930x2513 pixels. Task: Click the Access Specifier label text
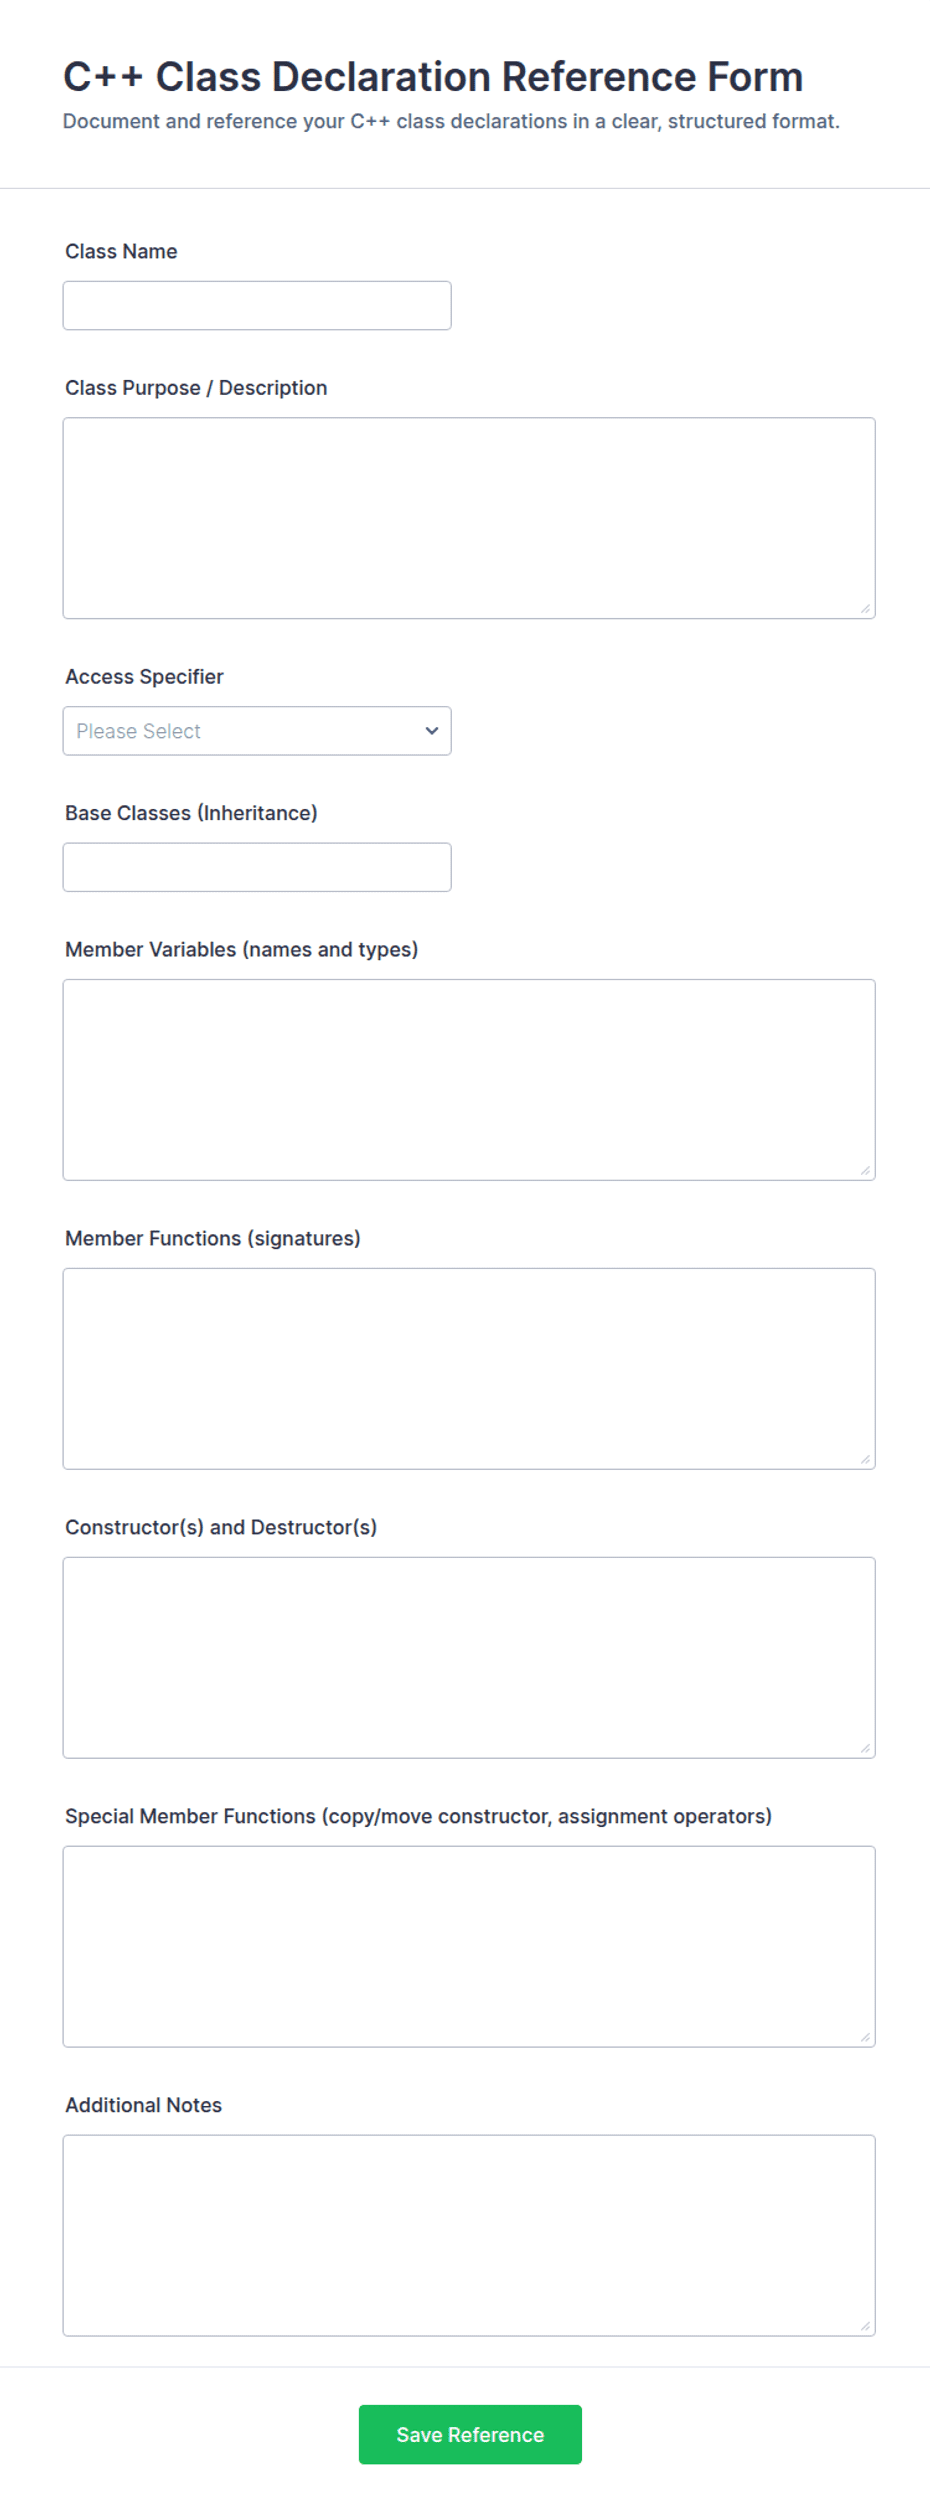[144, 677]
